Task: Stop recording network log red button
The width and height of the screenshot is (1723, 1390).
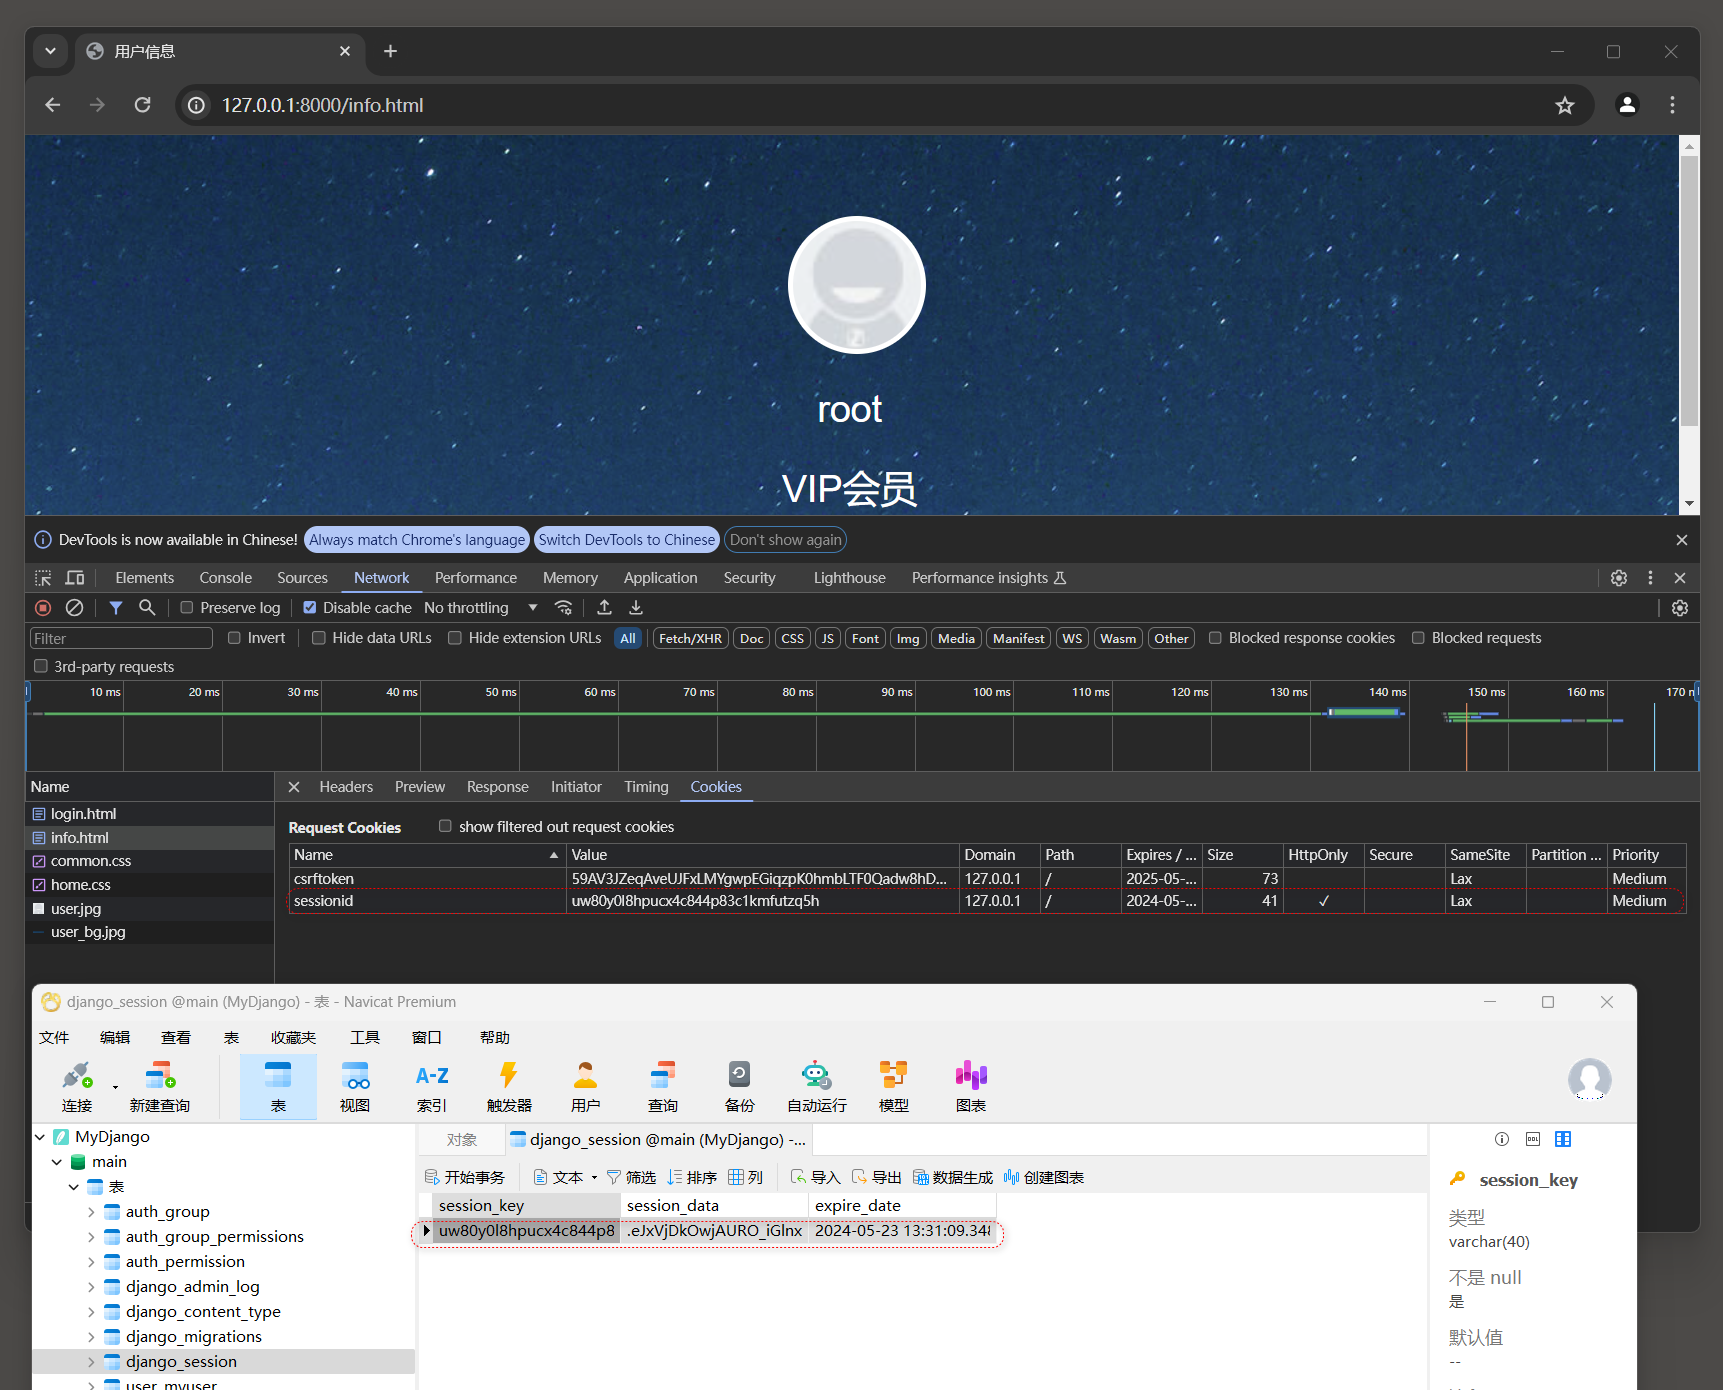Action: coord(43,608)
